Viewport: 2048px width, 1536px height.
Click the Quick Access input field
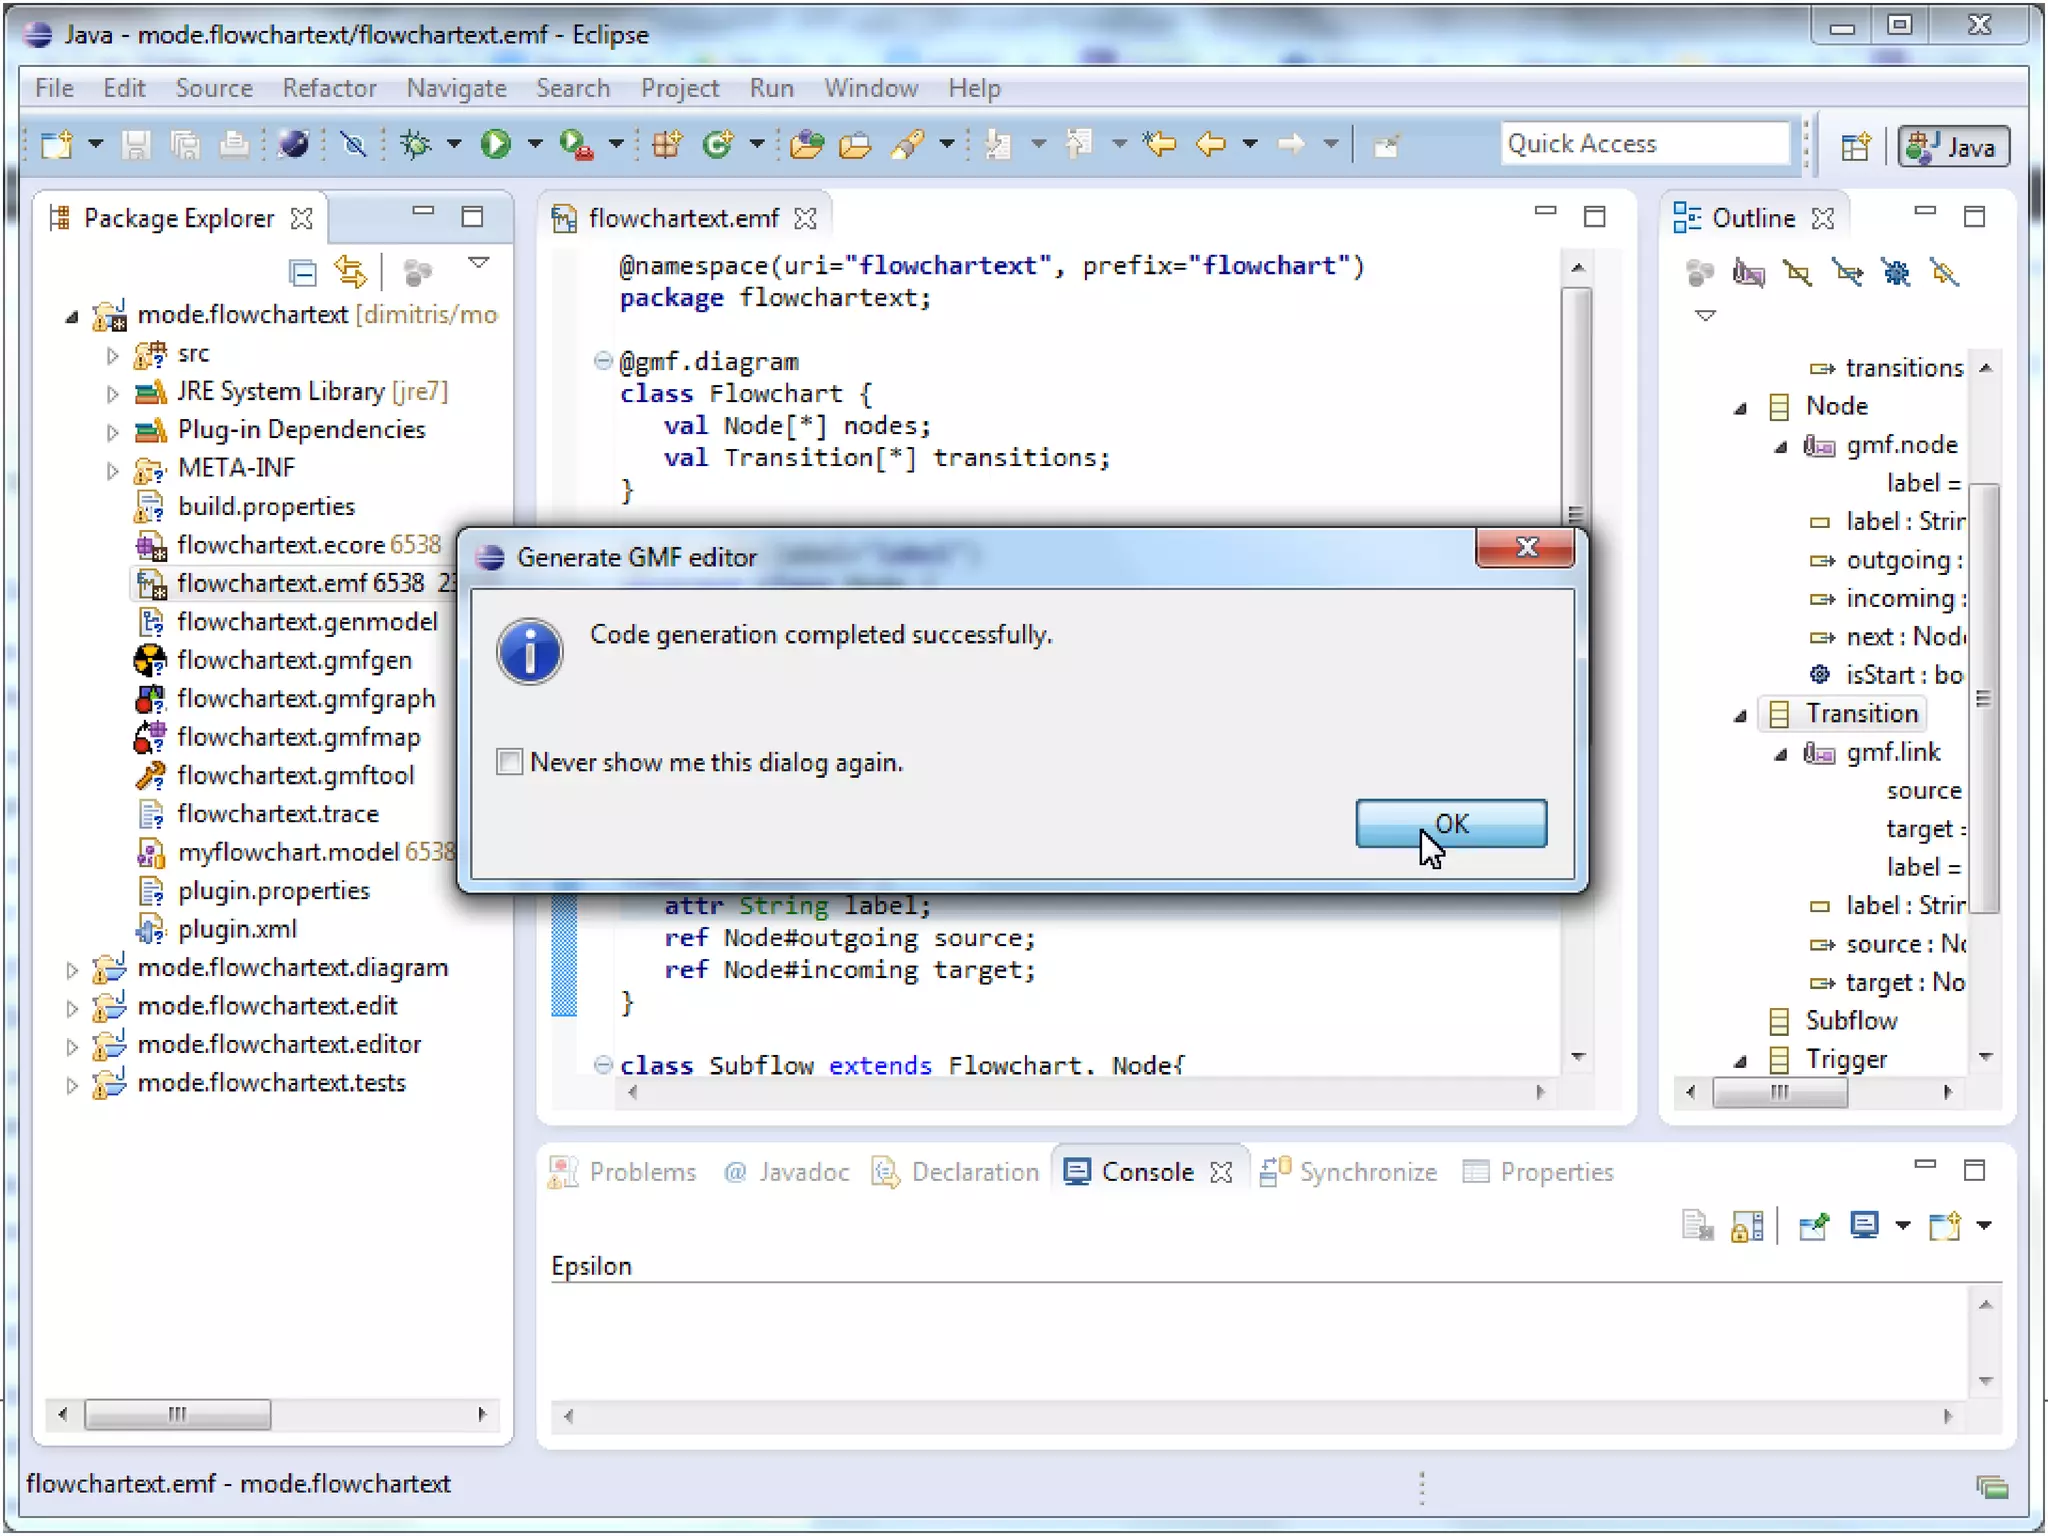1643,144
